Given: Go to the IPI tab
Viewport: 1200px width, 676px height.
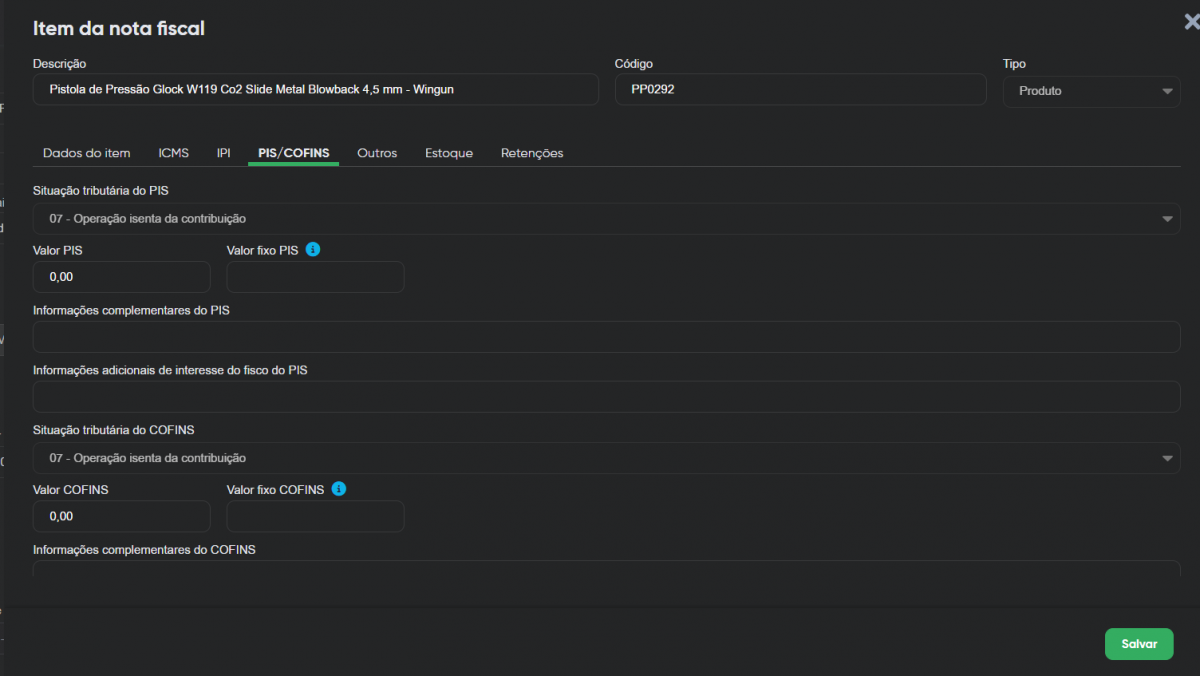Looking at the screenshot, I should coord(224,153).
